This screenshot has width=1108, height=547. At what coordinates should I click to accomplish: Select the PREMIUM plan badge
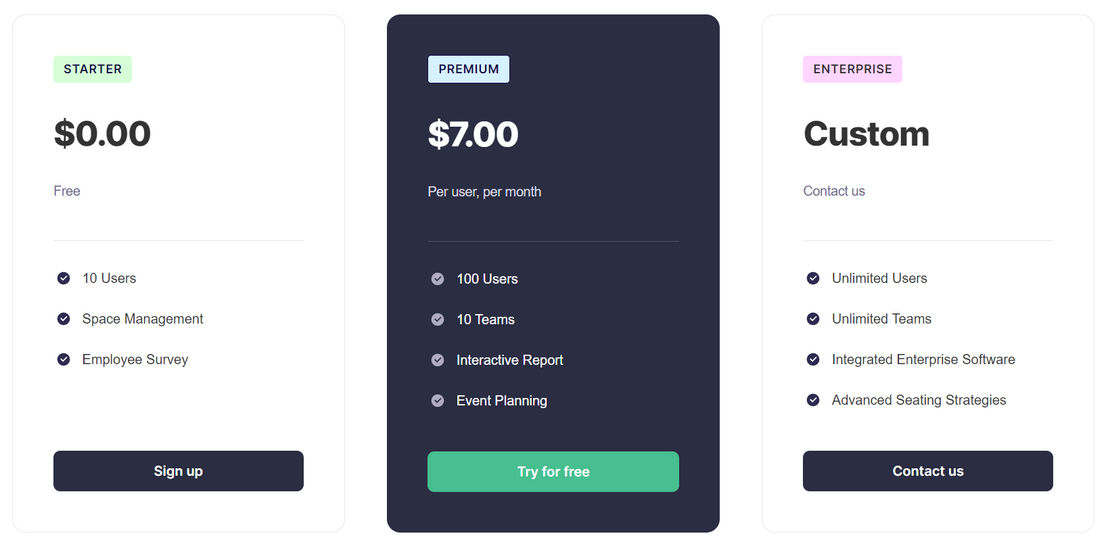click(x=468, y=69)
